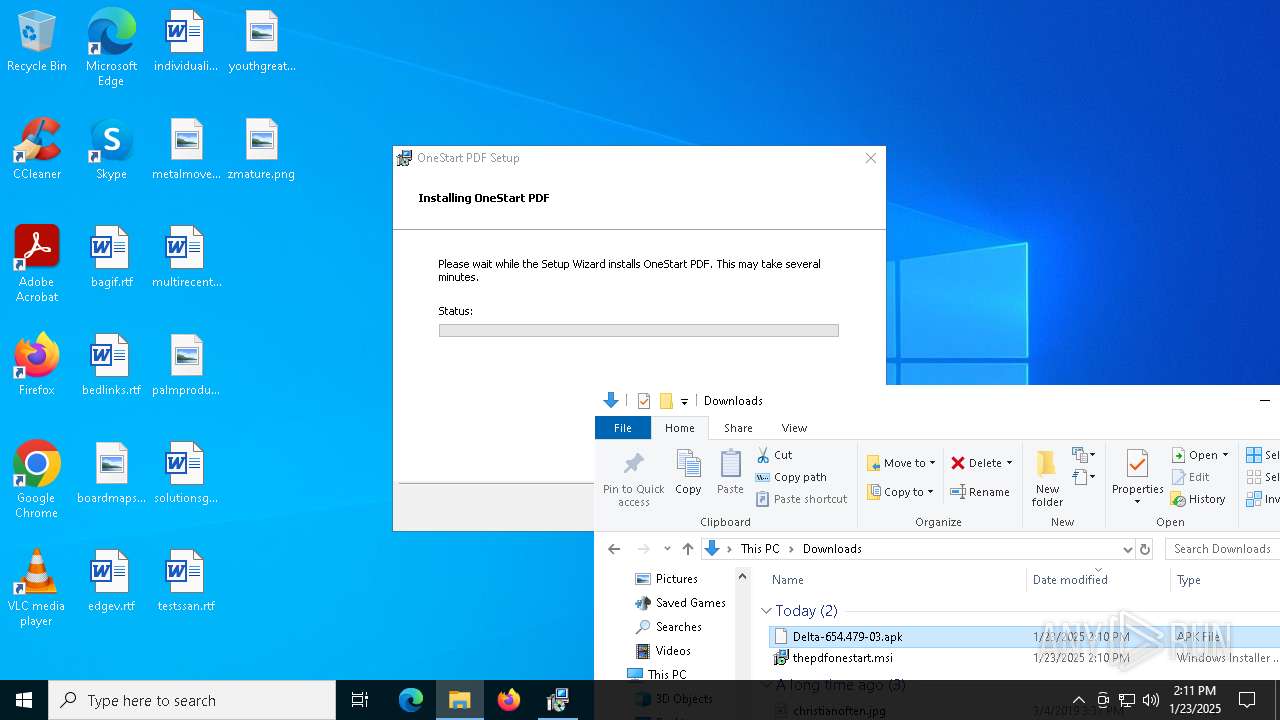Image resolution: width=1280 pixels, height=720 pixels.
Task: Open Videos in navigation pane
Action: point(673,651)
